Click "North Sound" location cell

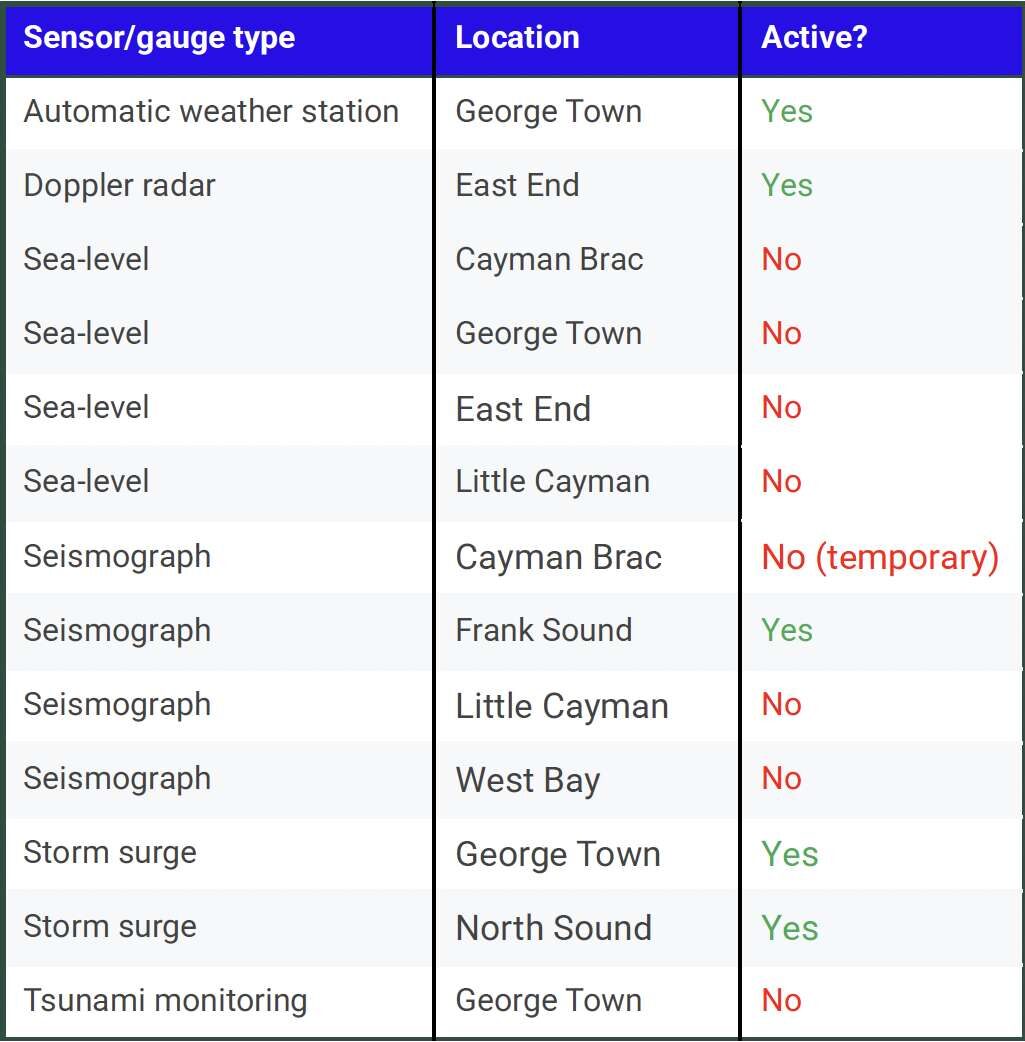click(x=553, y=928)
